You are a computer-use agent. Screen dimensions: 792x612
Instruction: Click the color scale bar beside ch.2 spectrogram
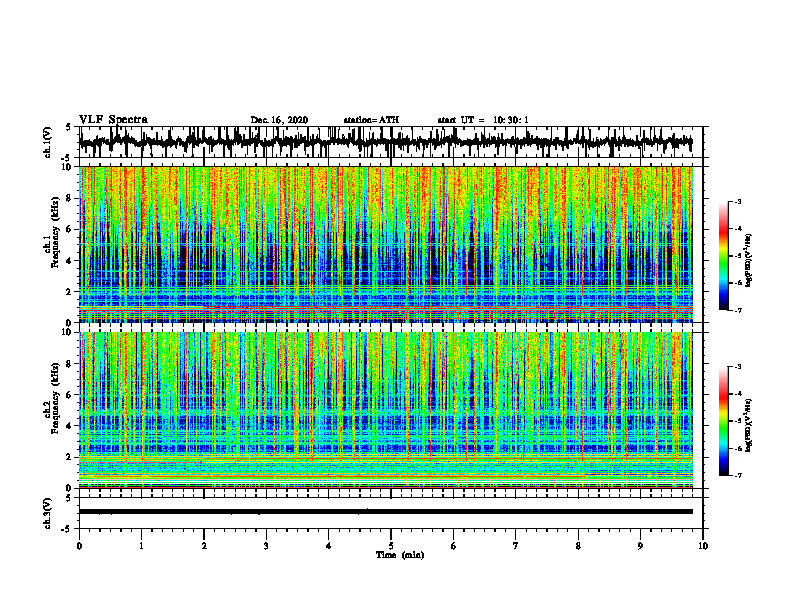(x=723, y=421)
